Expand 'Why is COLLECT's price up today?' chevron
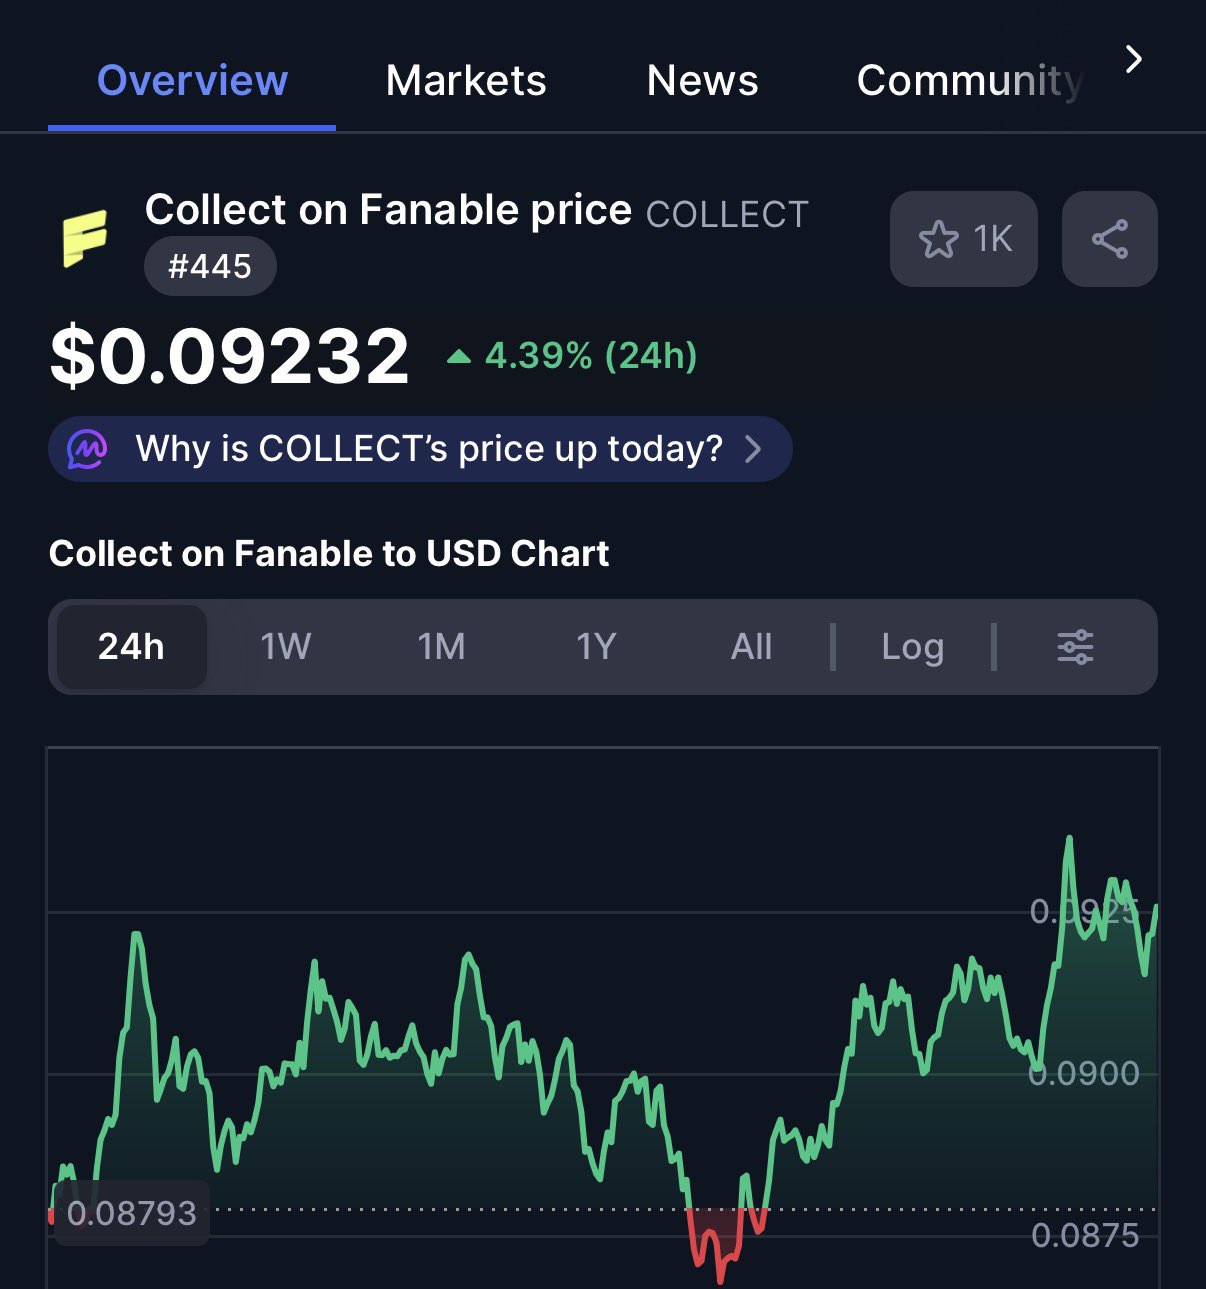The height and width of the screenshot is (1289, 1206). click(x=753, y=449)
